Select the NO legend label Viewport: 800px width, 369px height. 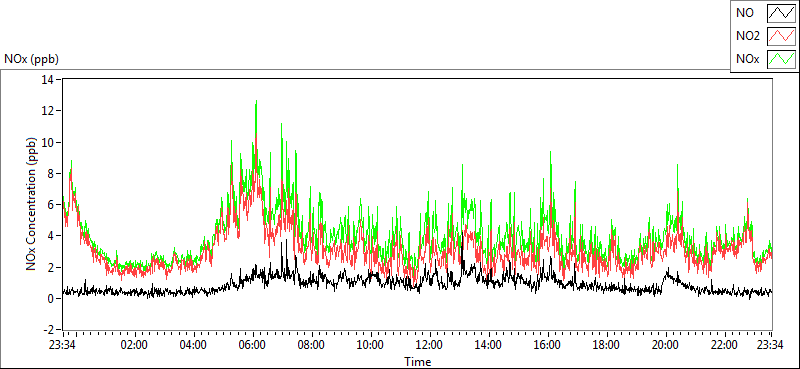tap(744, 14)
